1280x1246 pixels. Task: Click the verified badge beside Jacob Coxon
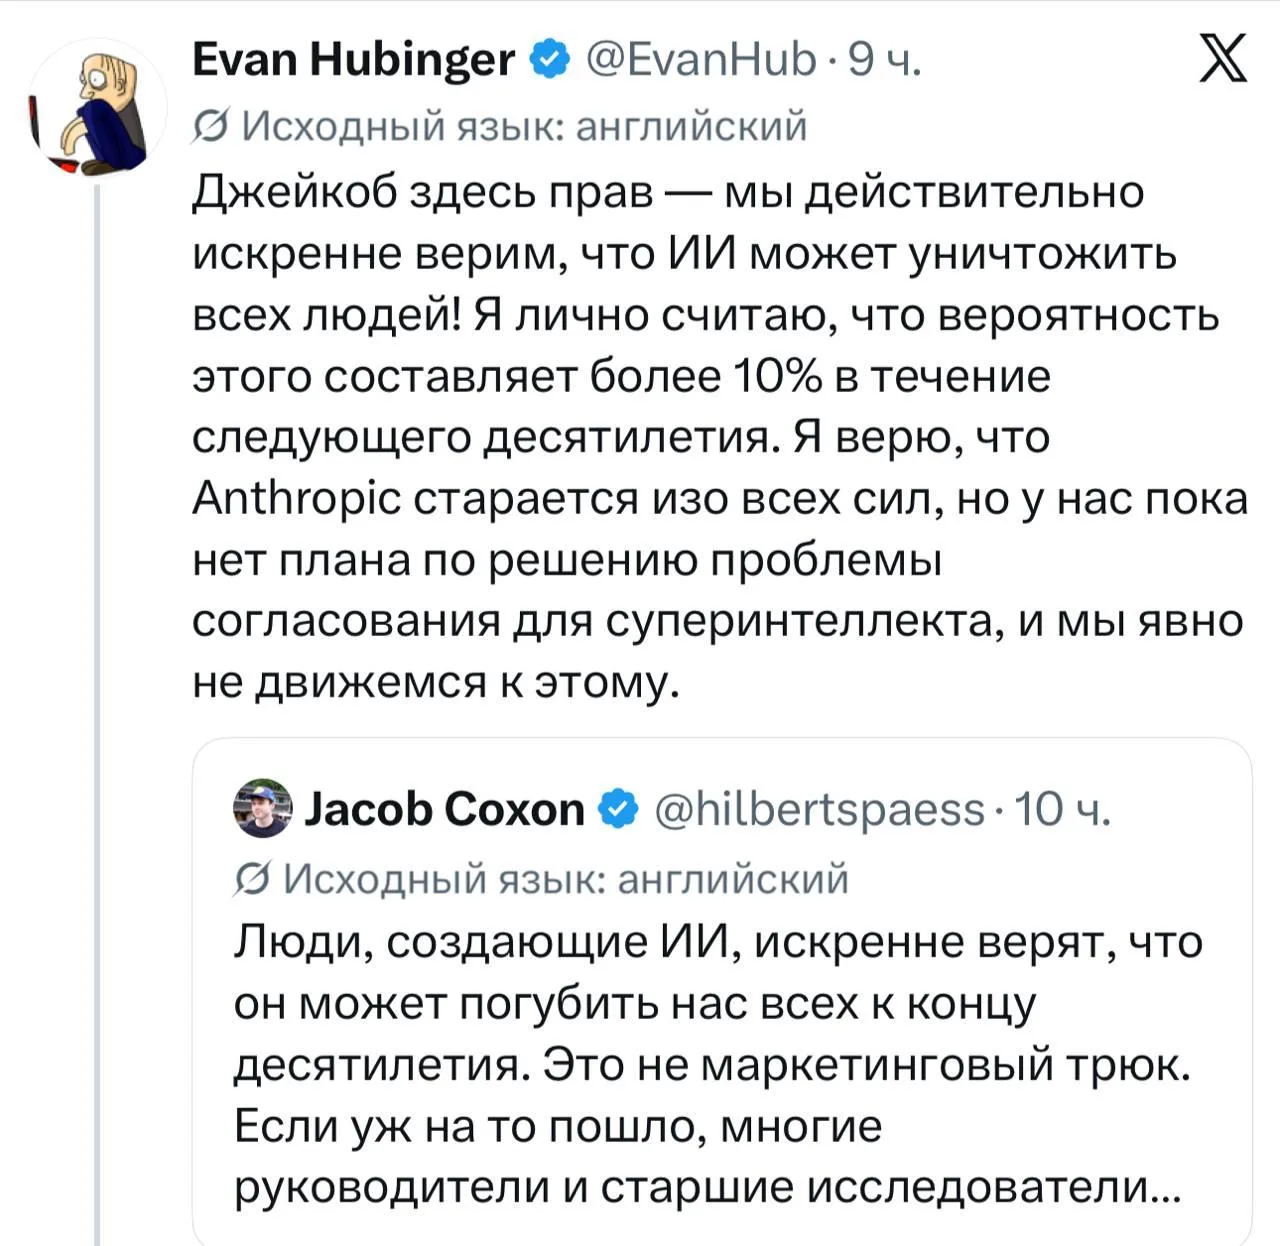618,809
